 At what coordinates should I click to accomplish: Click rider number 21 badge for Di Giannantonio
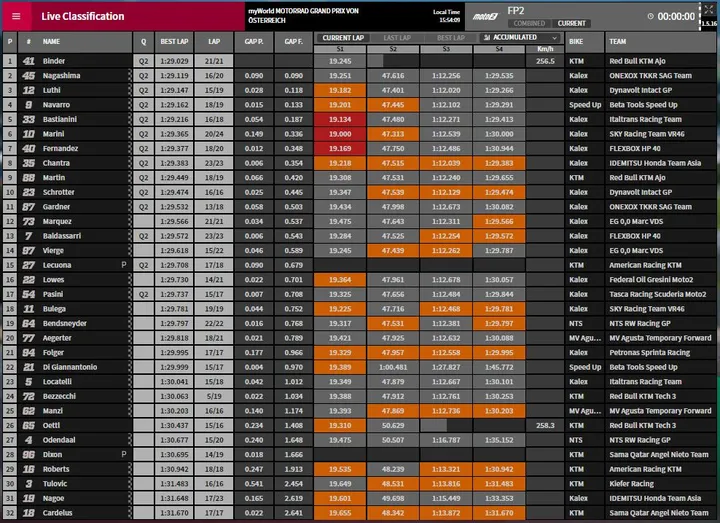click(28, 367)
